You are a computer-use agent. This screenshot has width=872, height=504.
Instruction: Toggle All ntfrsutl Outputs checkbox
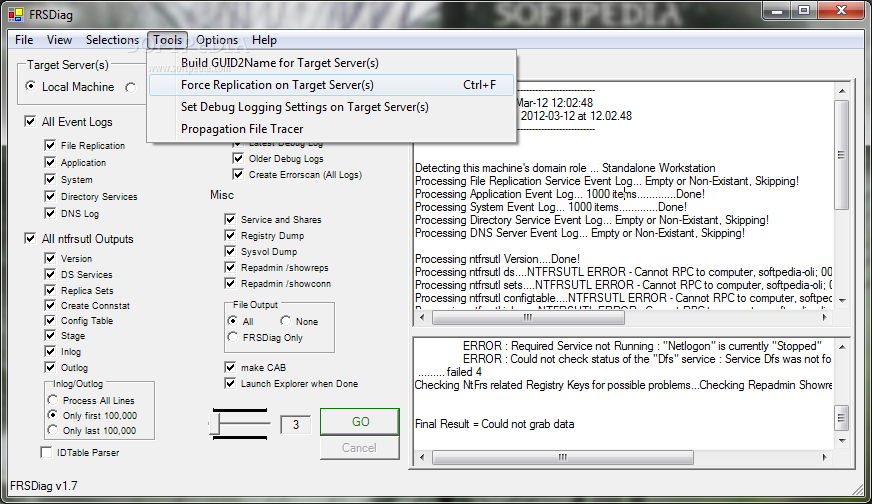(x=30, y=238)
